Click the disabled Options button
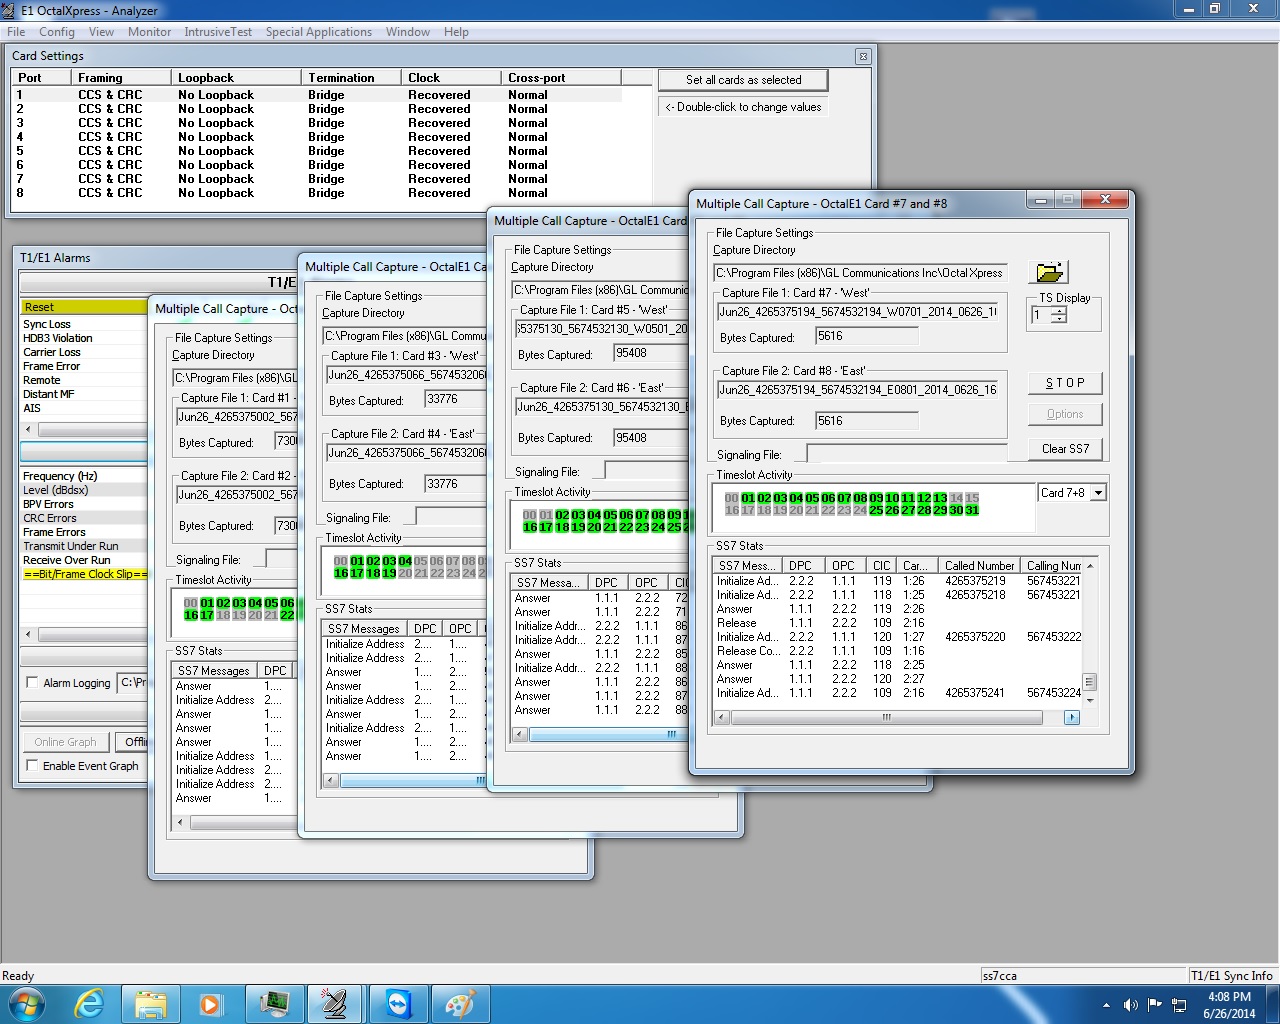The height and width of the screenshot is (1024, 1280). click(x=1065, y=414)
